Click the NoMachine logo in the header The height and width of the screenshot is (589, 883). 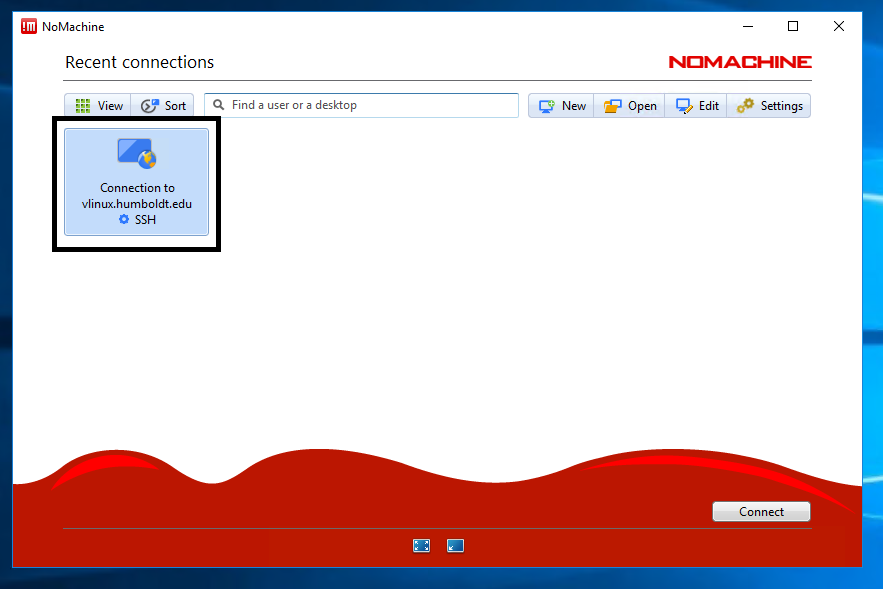pyautogui.click(x=740, y=62)
